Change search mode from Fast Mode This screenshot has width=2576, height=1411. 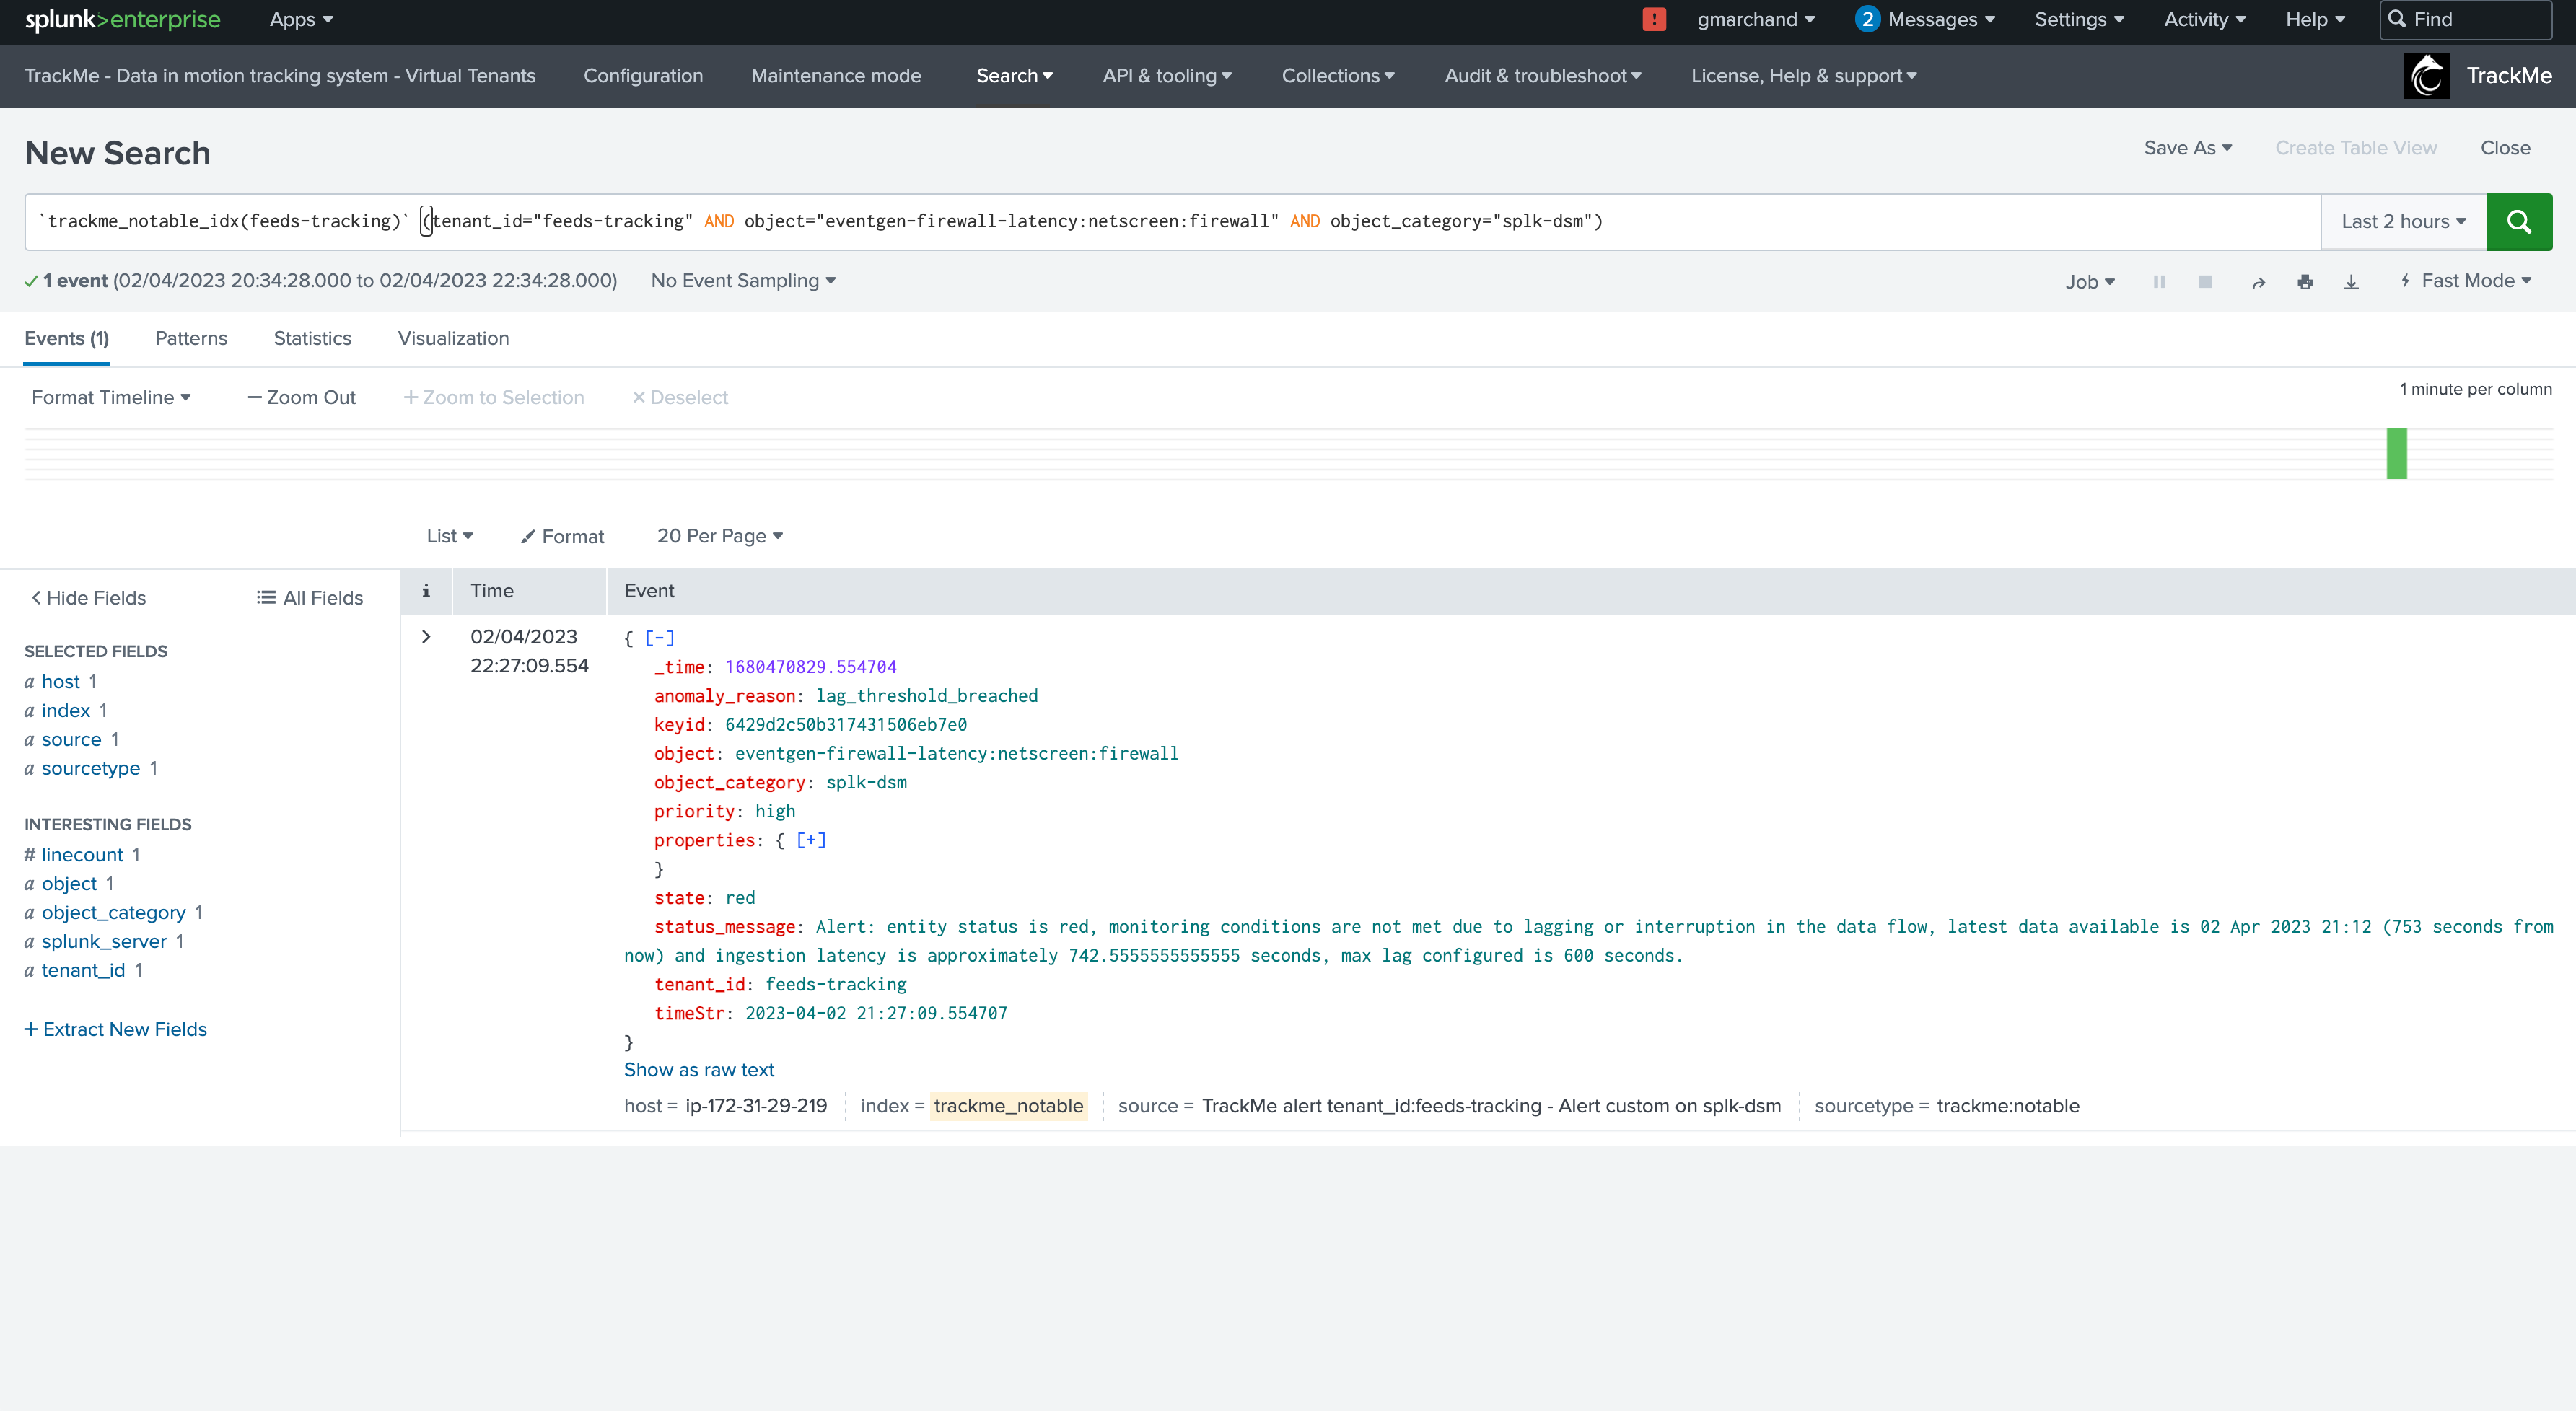2465,281
